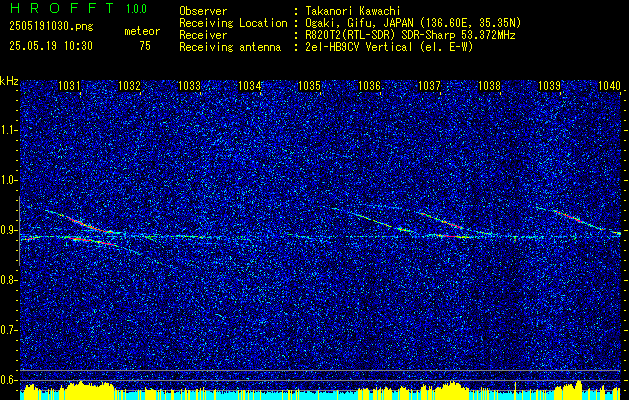
Task: Click the meteor count value 75
Action: pyautogui.click(x=145, y=46)
